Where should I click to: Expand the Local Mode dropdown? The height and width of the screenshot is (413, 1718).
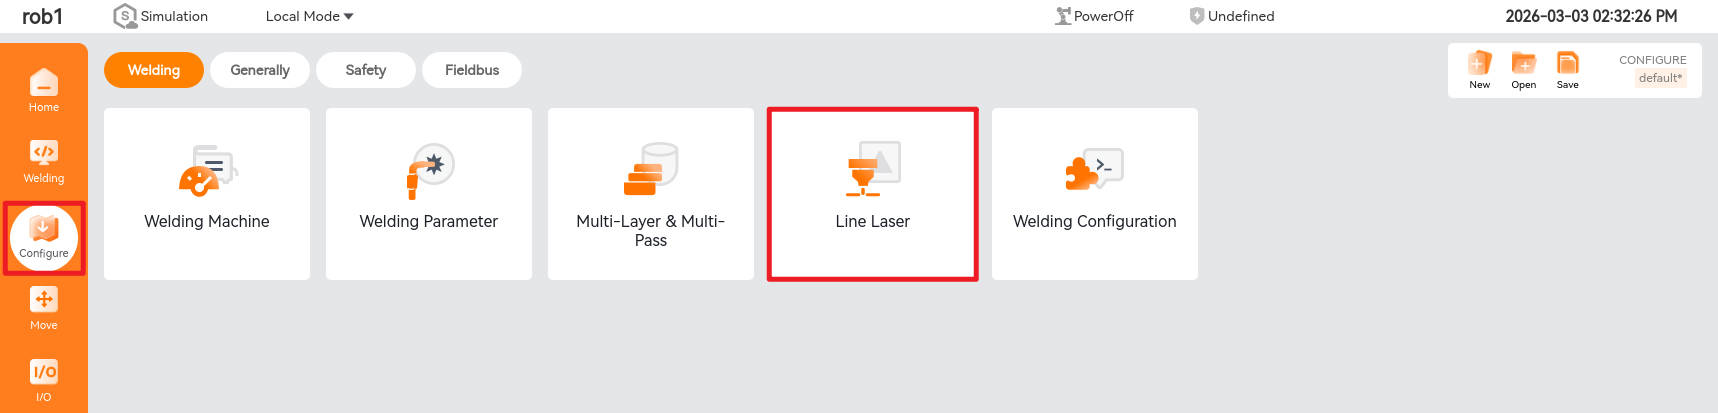(x=309, y=16)
